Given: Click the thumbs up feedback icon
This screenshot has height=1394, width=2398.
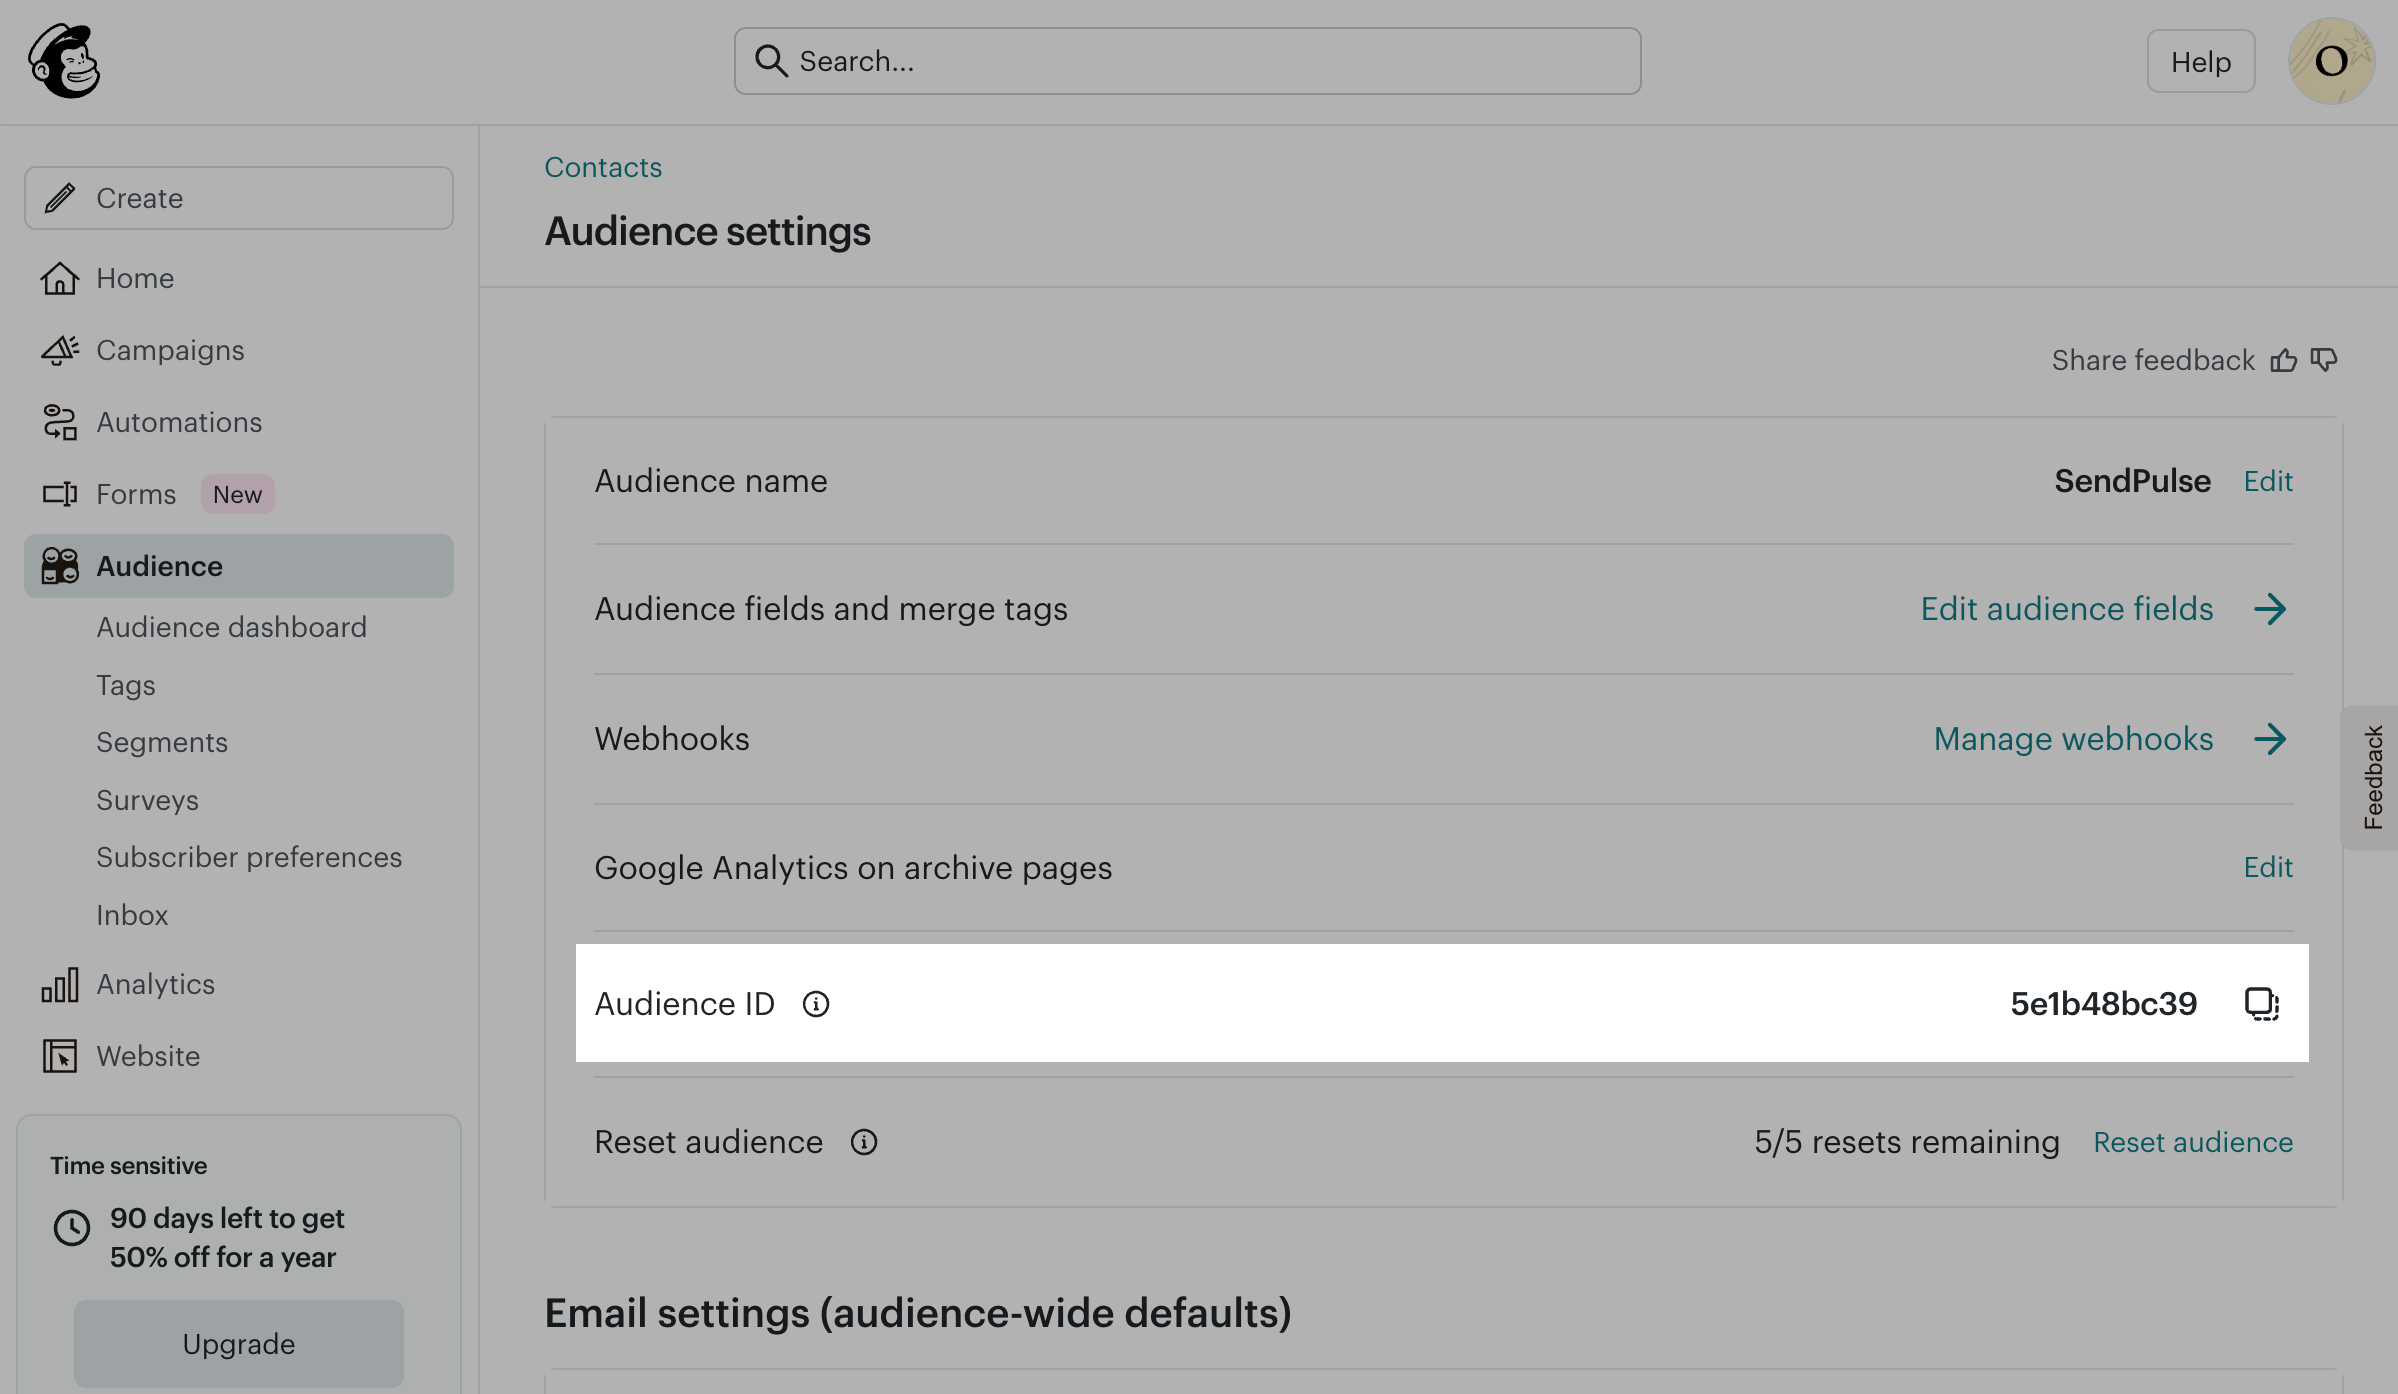Looking at the screenshot, I should point(2284,360).
